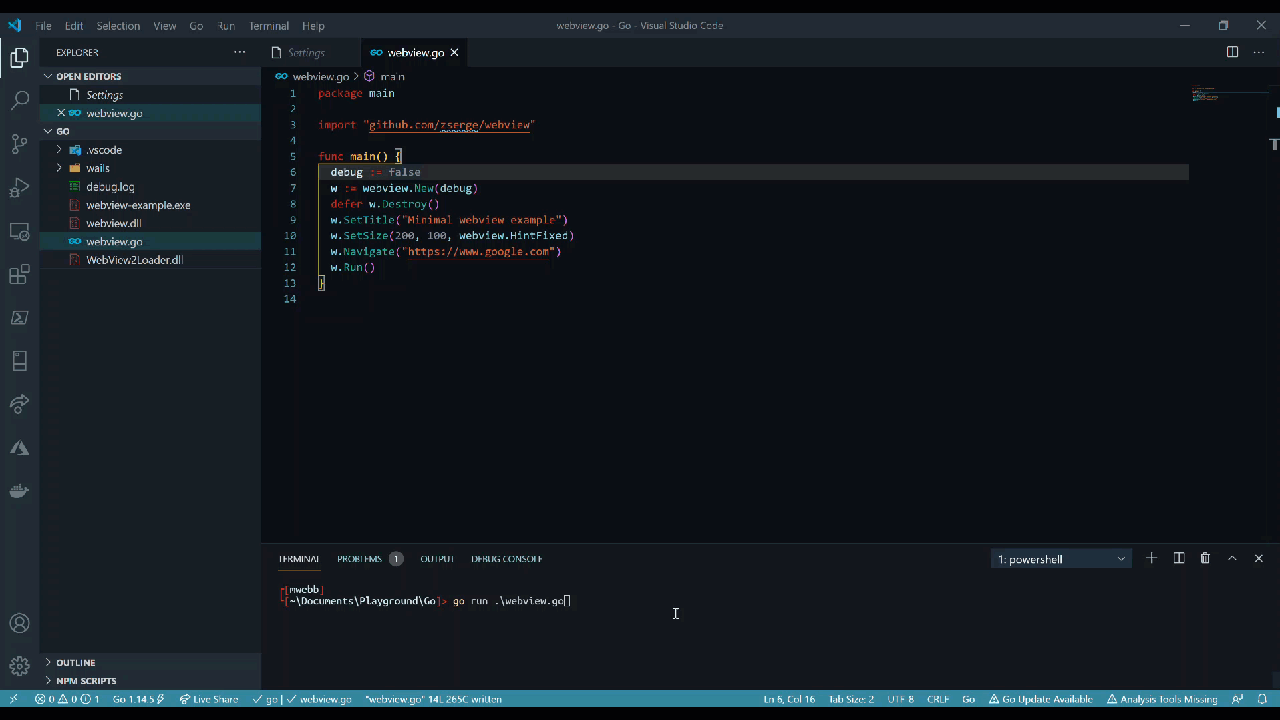Collapse the Open Editors section
The height and width of the screenshot is (720, 1280).
click(150, 76)
